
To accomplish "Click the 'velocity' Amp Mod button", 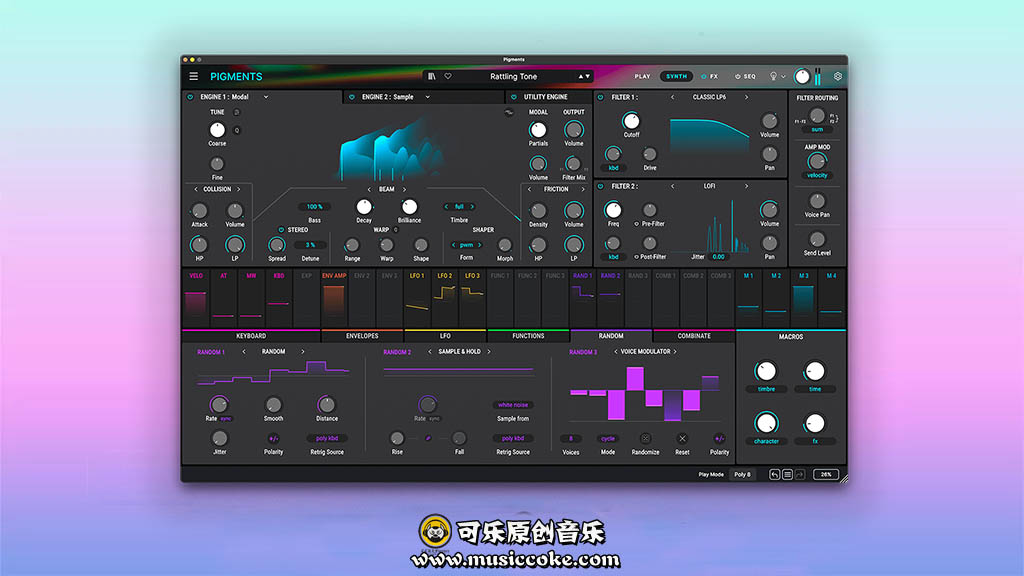I will pyautogui.click(x=817, y=175).
